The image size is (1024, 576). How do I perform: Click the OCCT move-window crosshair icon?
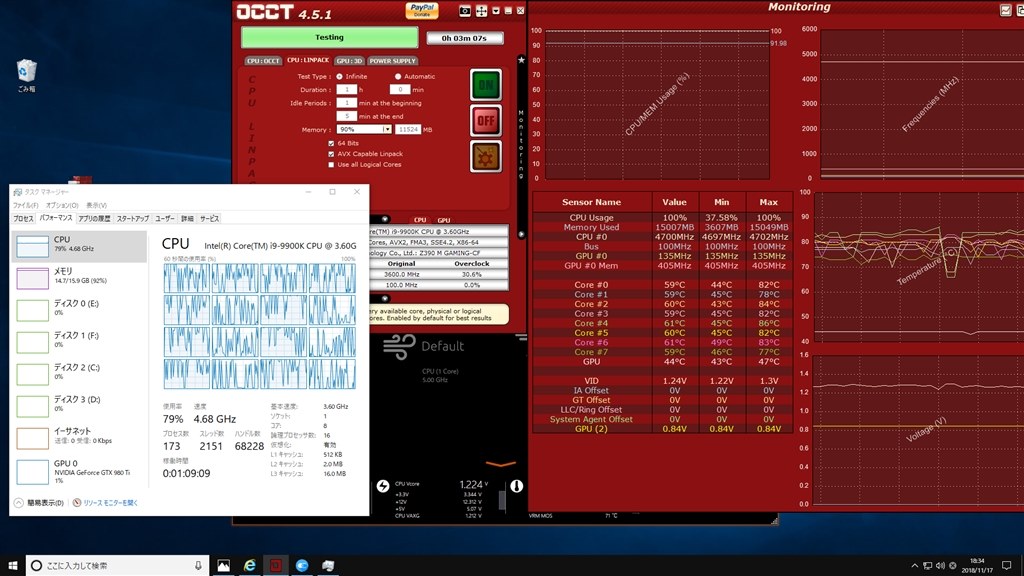481,11
